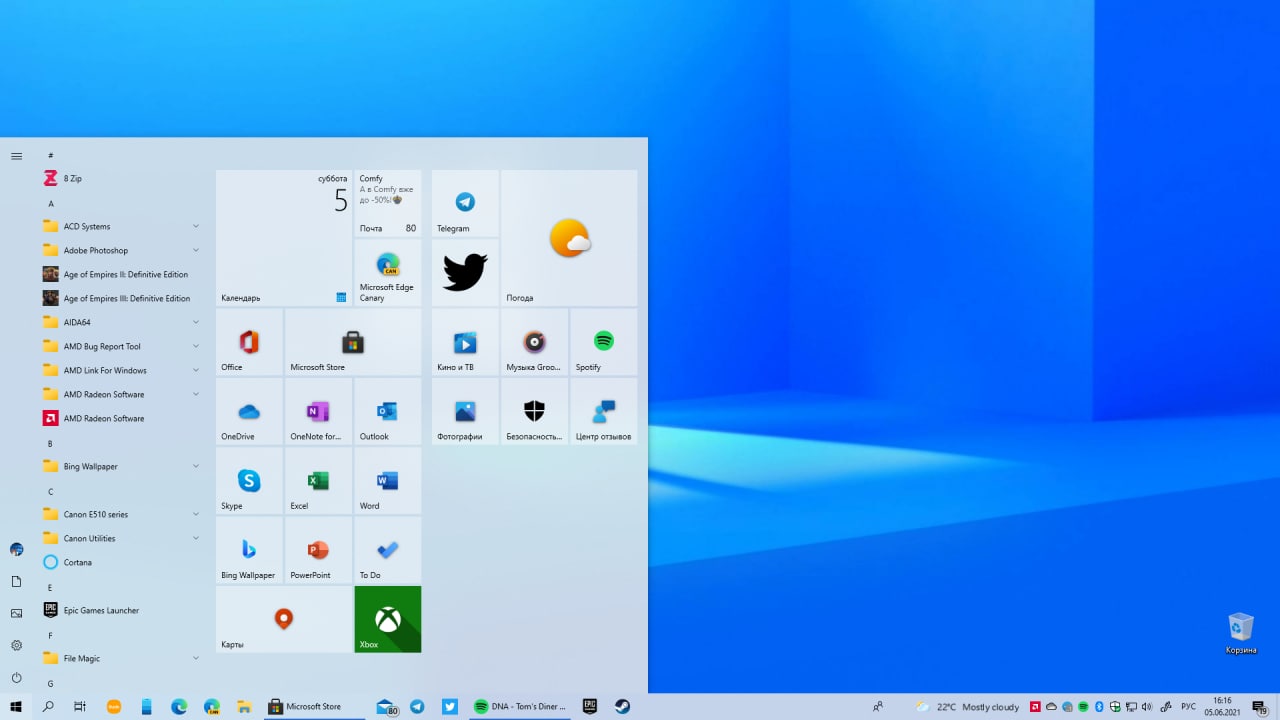1280x720 pixels.
Task: Open the Погода weather tile
Action: coord(569,238)
